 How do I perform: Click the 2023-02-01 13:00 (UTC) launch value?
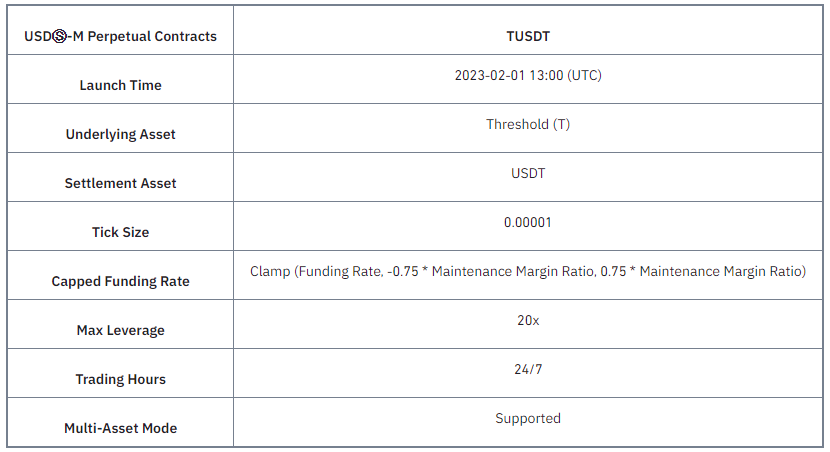528,76
